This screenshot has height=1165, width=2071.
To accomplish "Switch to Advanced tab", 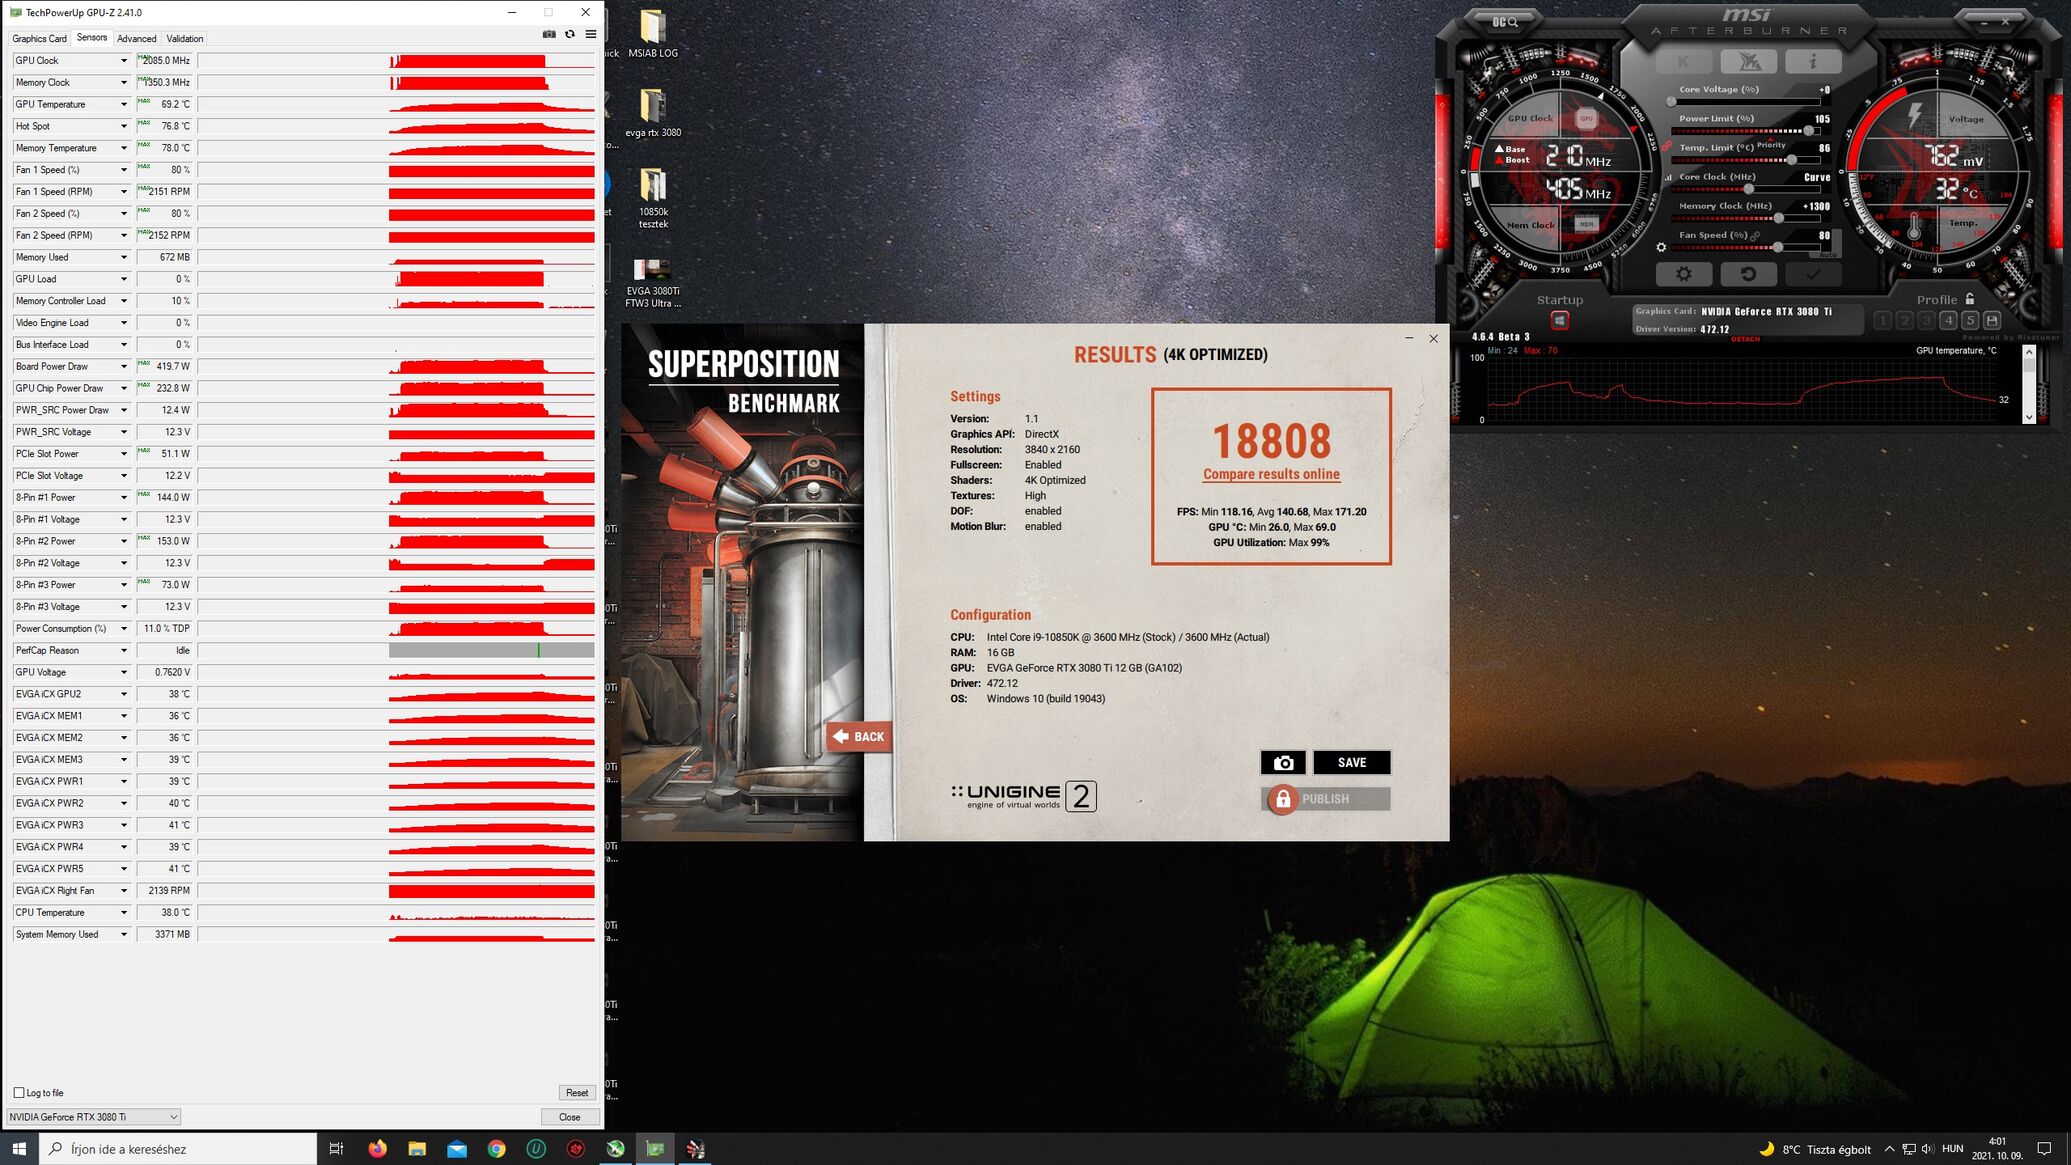I will pyautogui.click(x=136, y=39).
